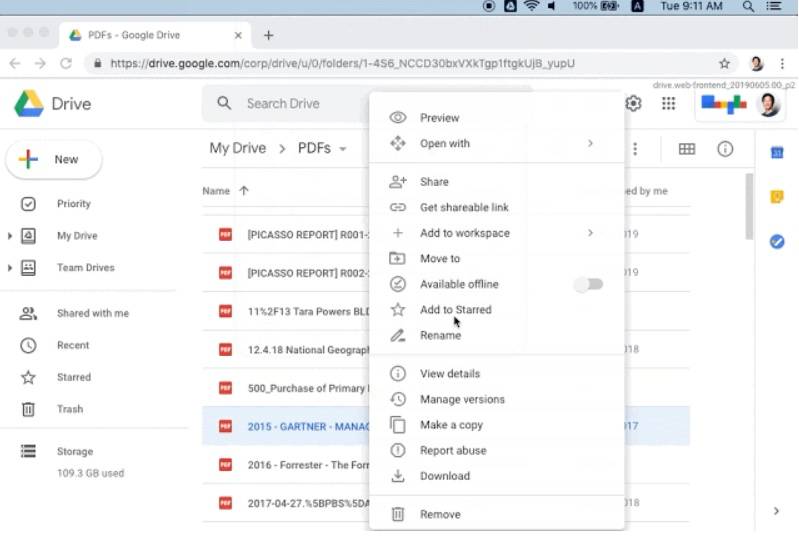Open the Keep notes side panel icon
Screen dimensions: 799x537
[777, 197]
